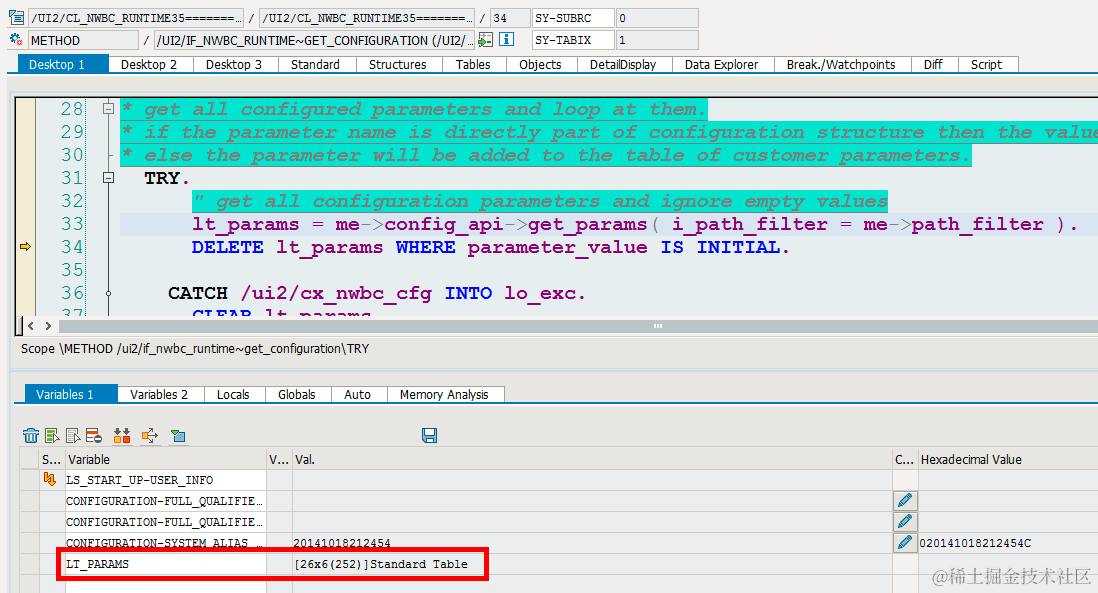The height and width of the screenshot is (593, 1098).
Task: Click the first program name field /UI2/CL_NWBC_RUNTIME35
Action: click(136, 18)
